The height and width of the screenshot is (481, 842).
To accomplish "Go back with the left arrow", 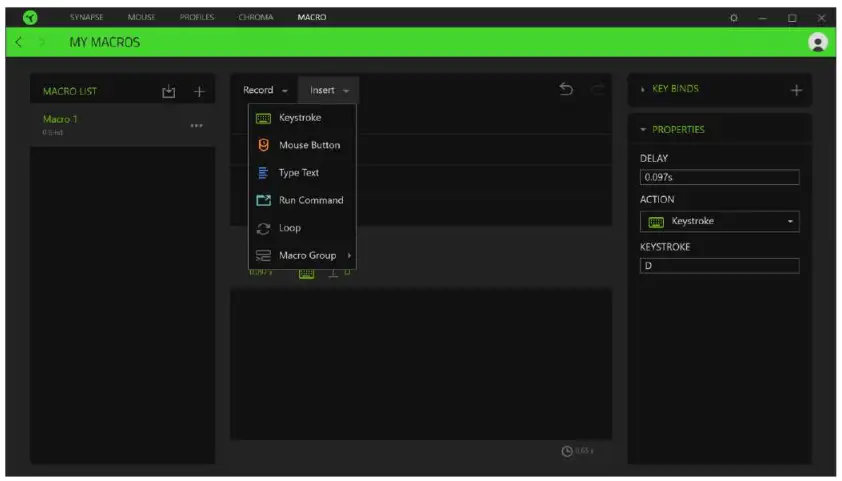I will tap(18, 42).
